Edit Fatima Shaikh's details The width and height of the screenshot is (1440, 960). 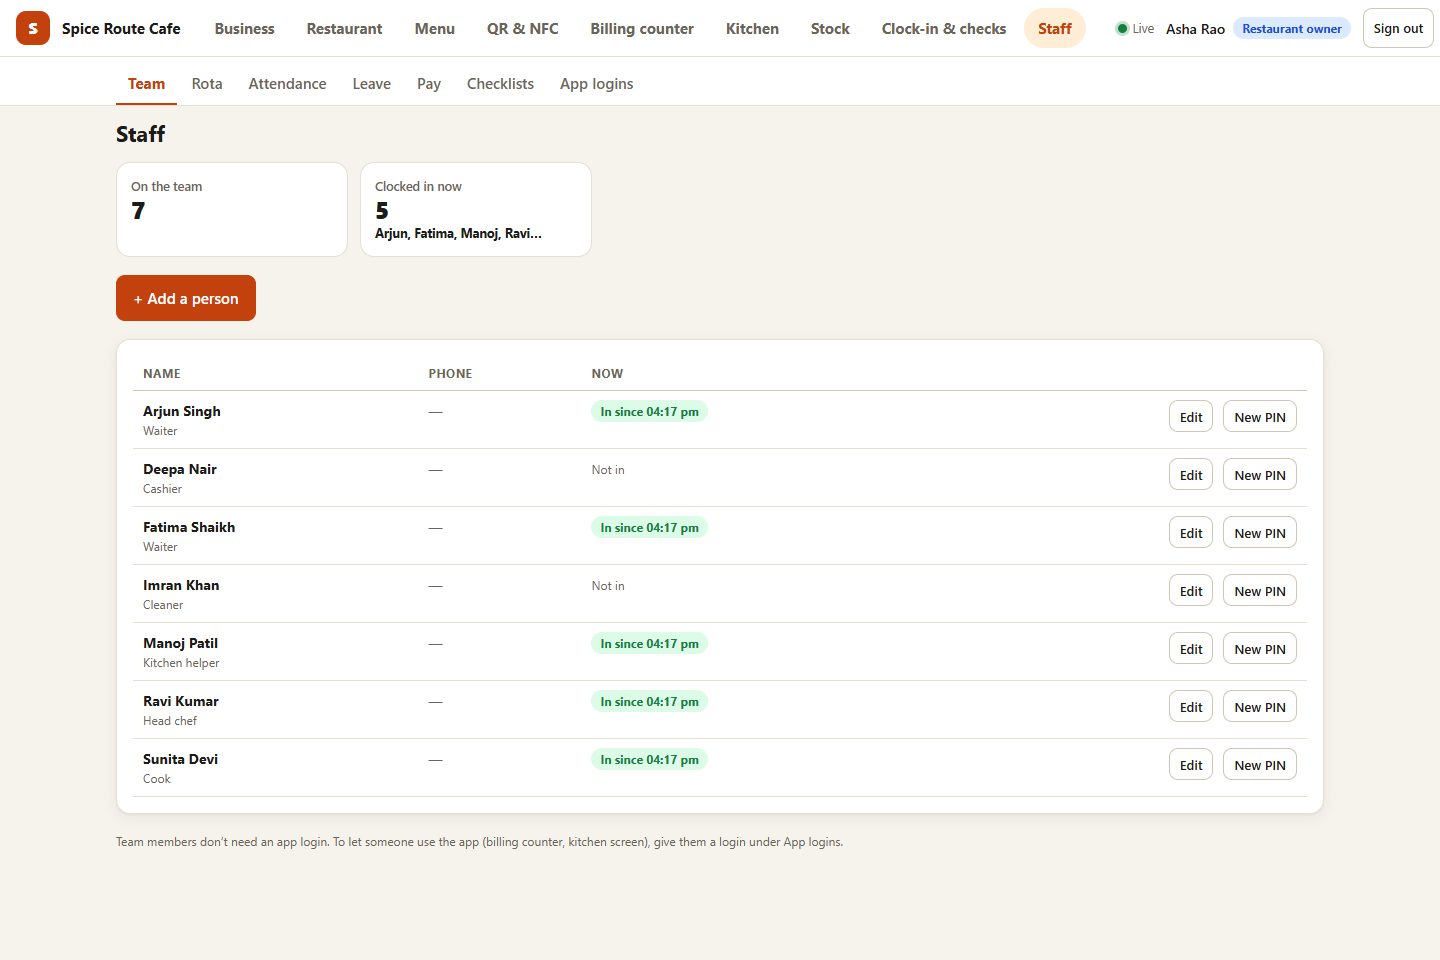click(1191, 533)
